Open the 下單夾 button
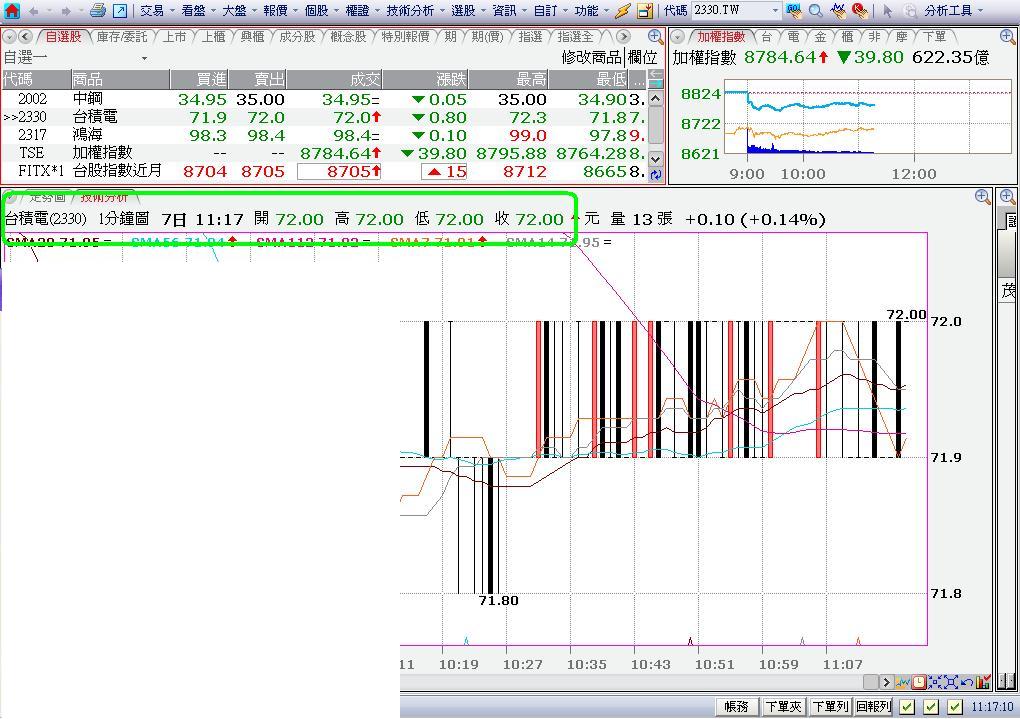Screen dimensions: 1020x719 pyautogui.click(x=783, y=707)
